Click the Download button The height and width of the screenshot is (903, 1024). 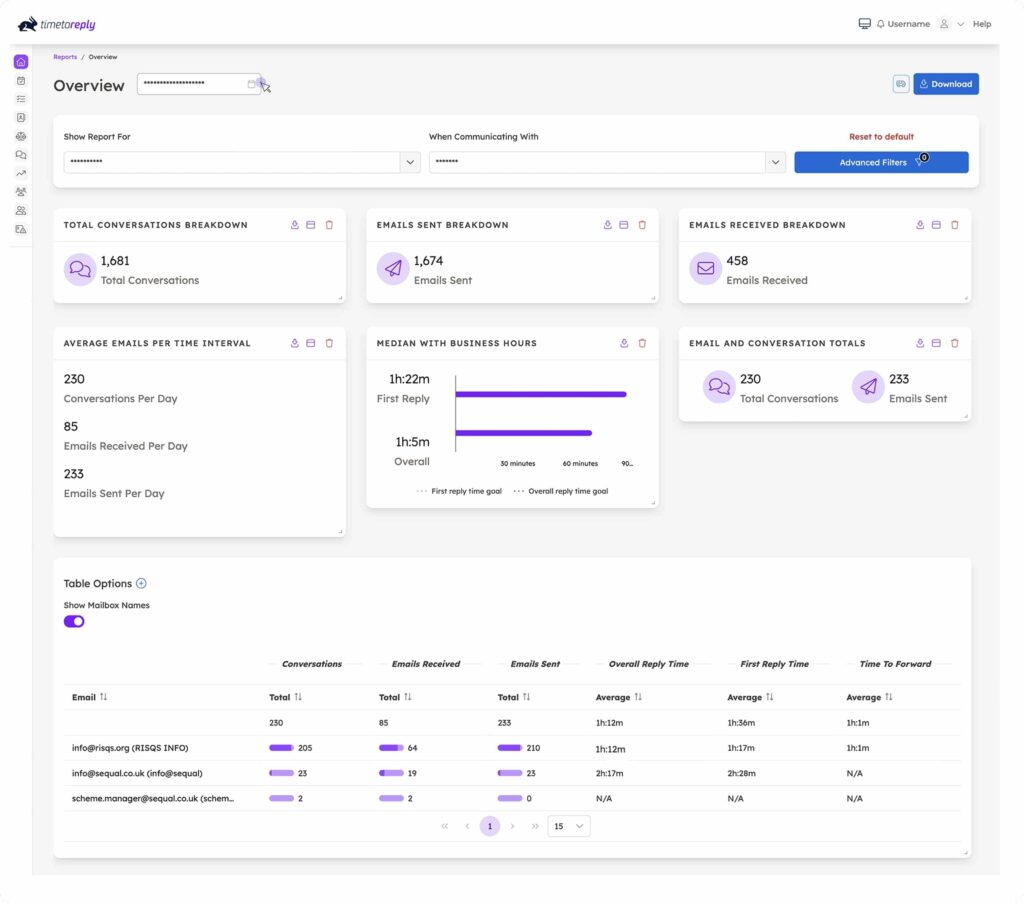(946, 84)
